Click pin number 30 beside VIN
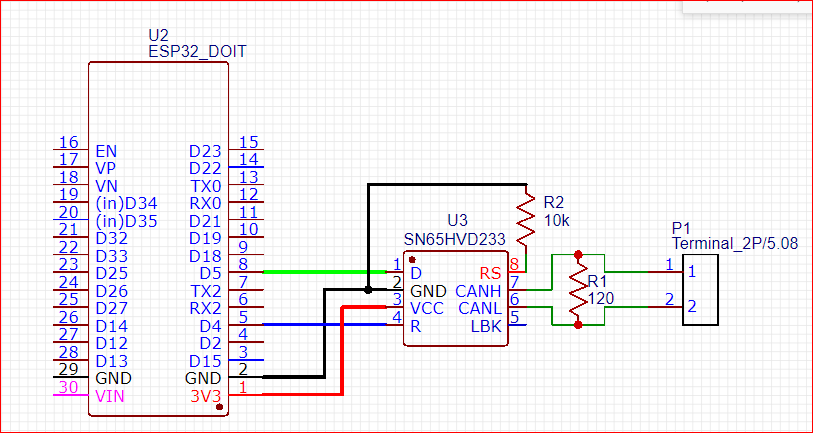Screen dimensions: 813x433 click(68, 387)
